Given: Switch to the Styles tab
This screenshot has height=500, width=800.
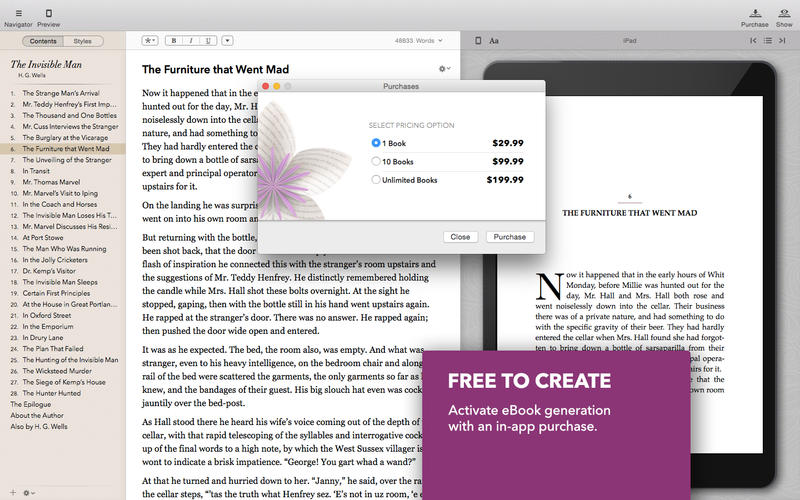Looking at the screenshot, I should click(83, 41).
